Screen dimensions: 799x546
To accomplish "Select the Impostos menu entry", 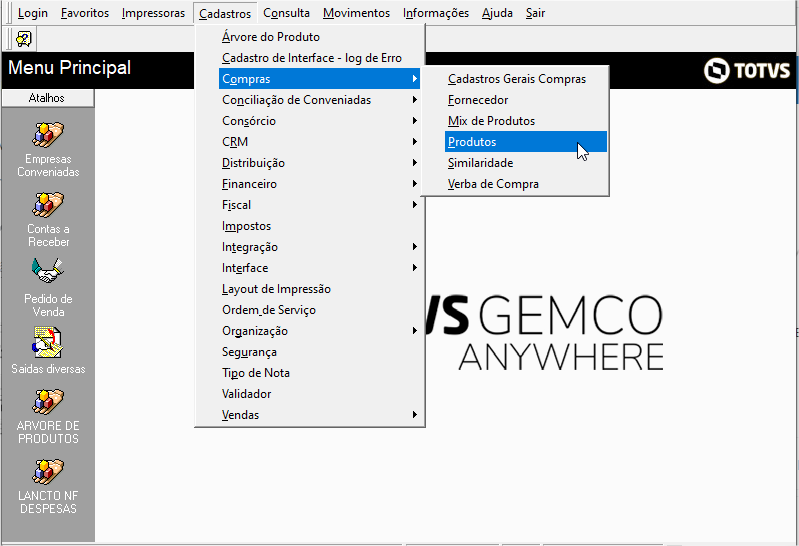I will [319, 226].
